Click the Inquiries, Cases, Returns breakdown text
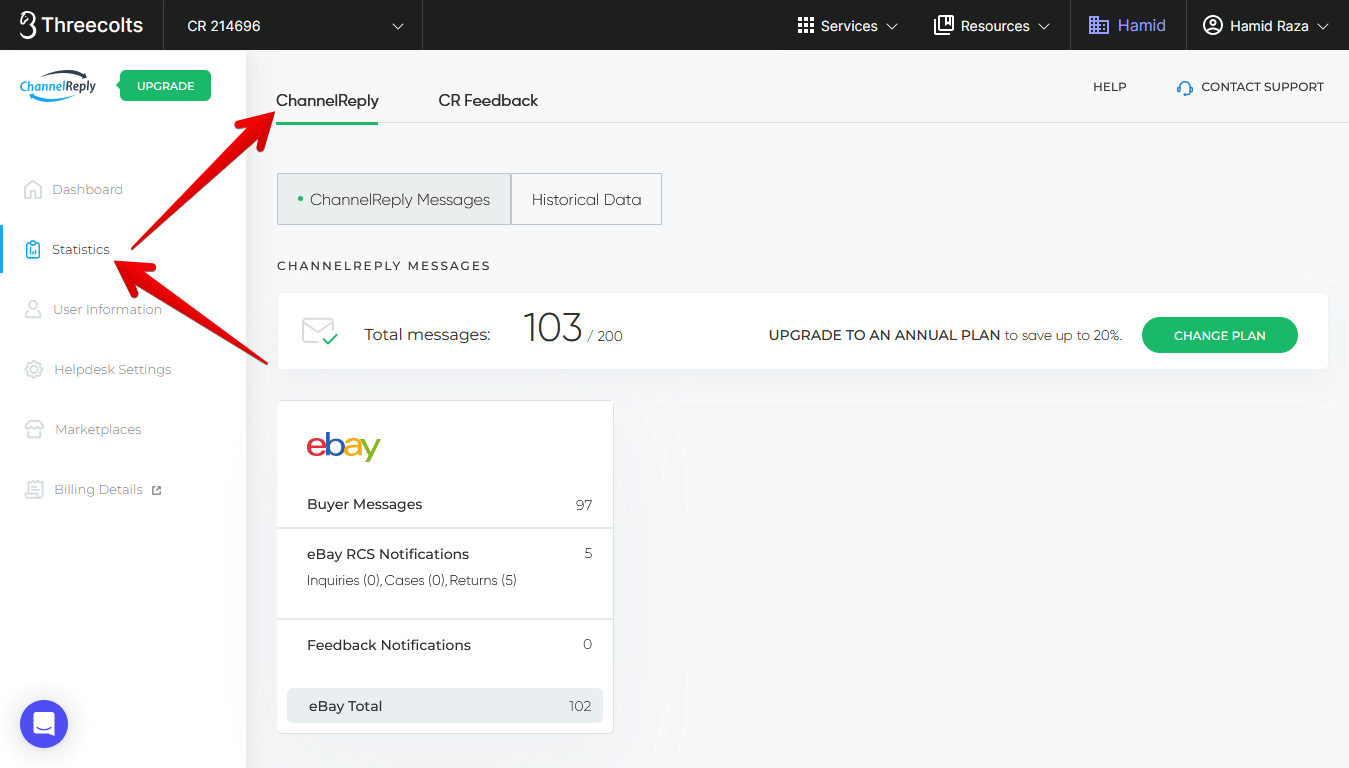Screen dimensions: 1349x768 [x=412, y=580]
